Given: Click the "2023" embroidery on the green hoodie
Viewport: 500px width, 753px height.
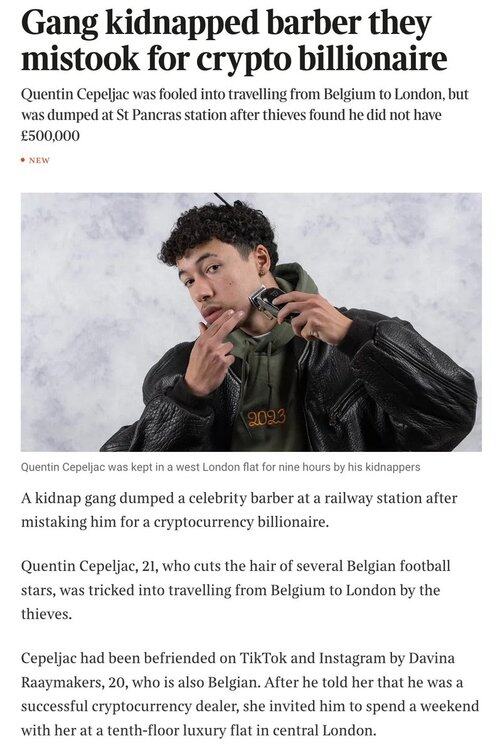Looking at the screenshot, I should pos(267,418).
